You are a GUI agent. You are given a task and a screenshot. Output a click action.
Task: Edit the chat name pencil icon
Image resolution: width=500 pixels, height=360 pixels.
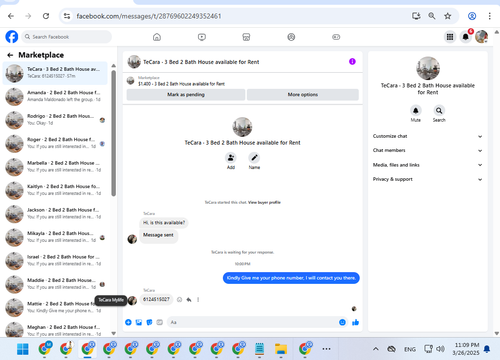[254, 158]
